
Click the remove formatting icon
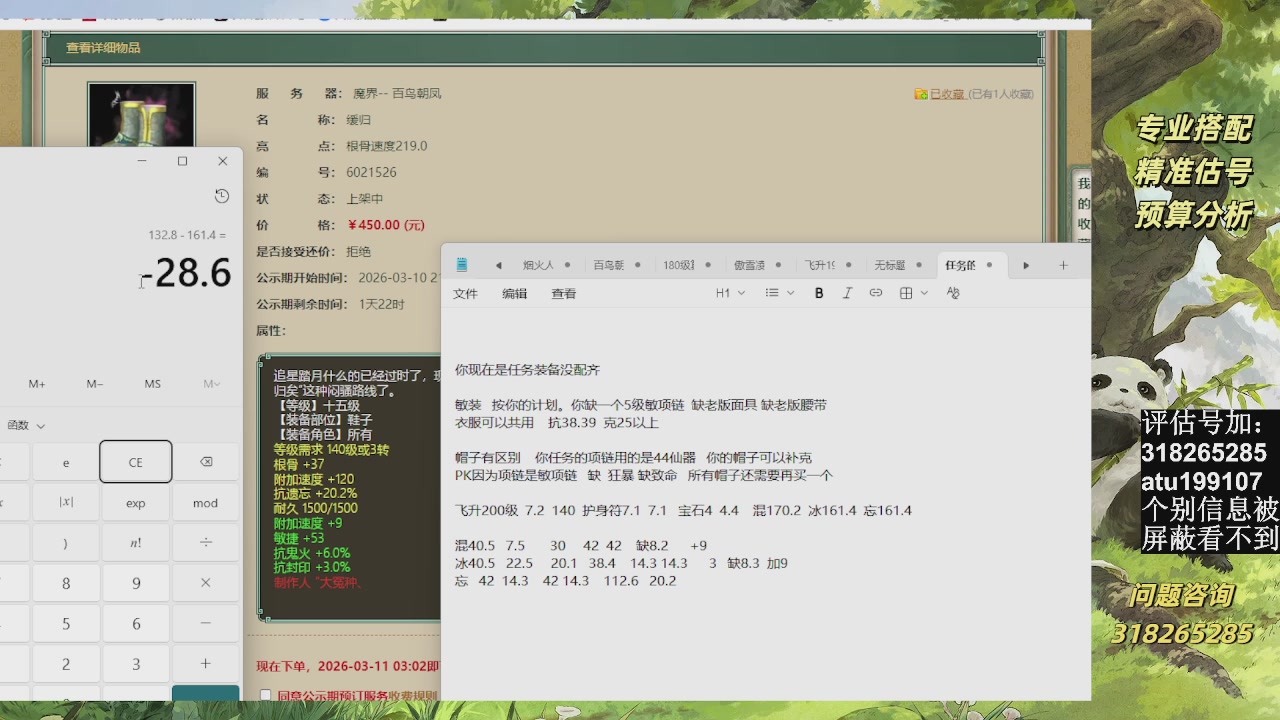pyautogui.click(x=953, y=292)
